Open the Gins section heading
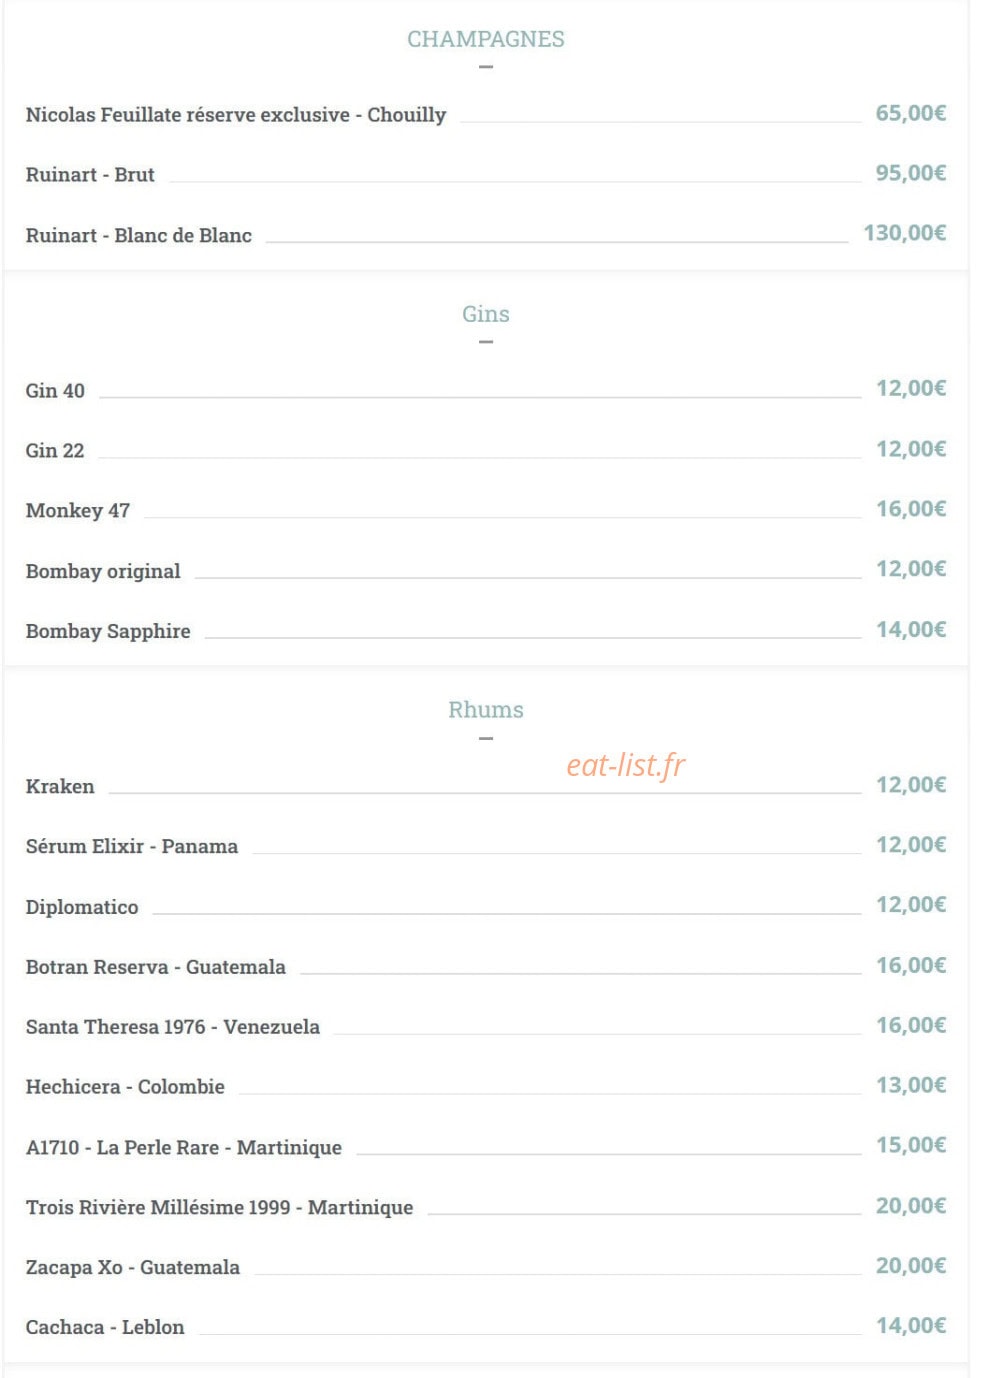The height and width of the screenshot is (1378, 989). [485, 314]
